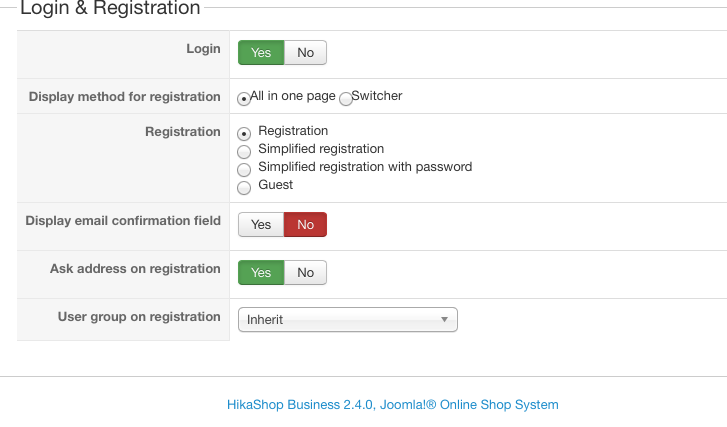Image resolution: width=727 pixels, height=427 pixels.
Task: Select 'All in one page' display method
Action: pyautogui.click(x=244, y=99)
